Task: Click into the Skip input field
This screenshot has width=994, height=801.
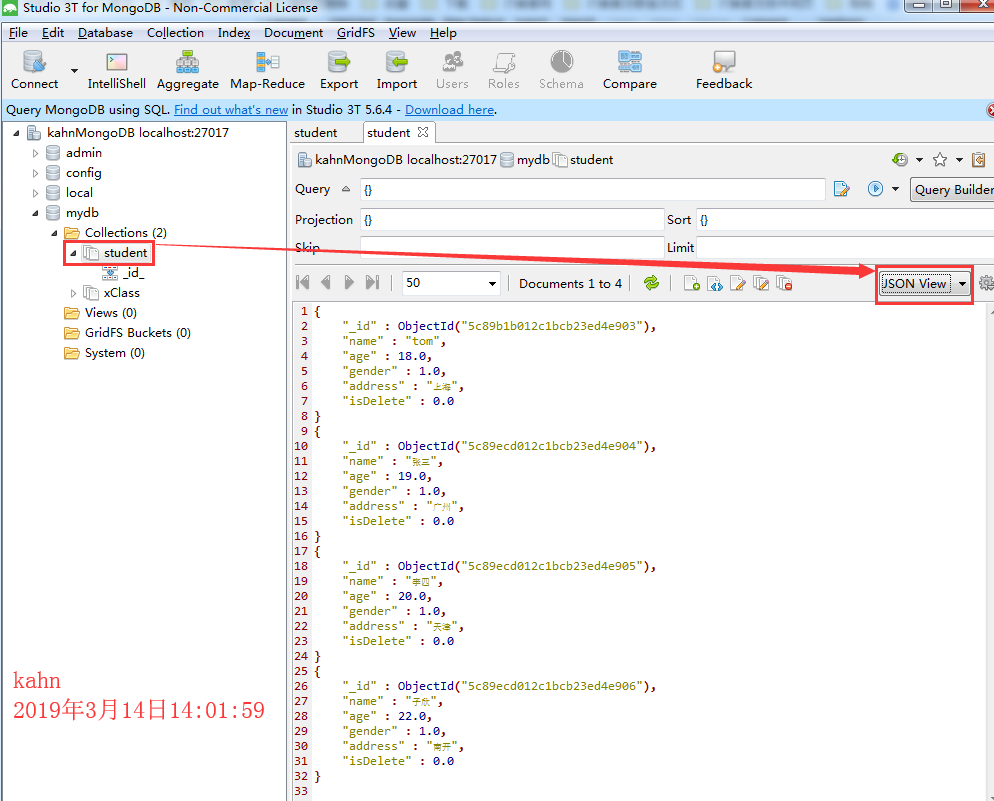Action: pos(512,247)
